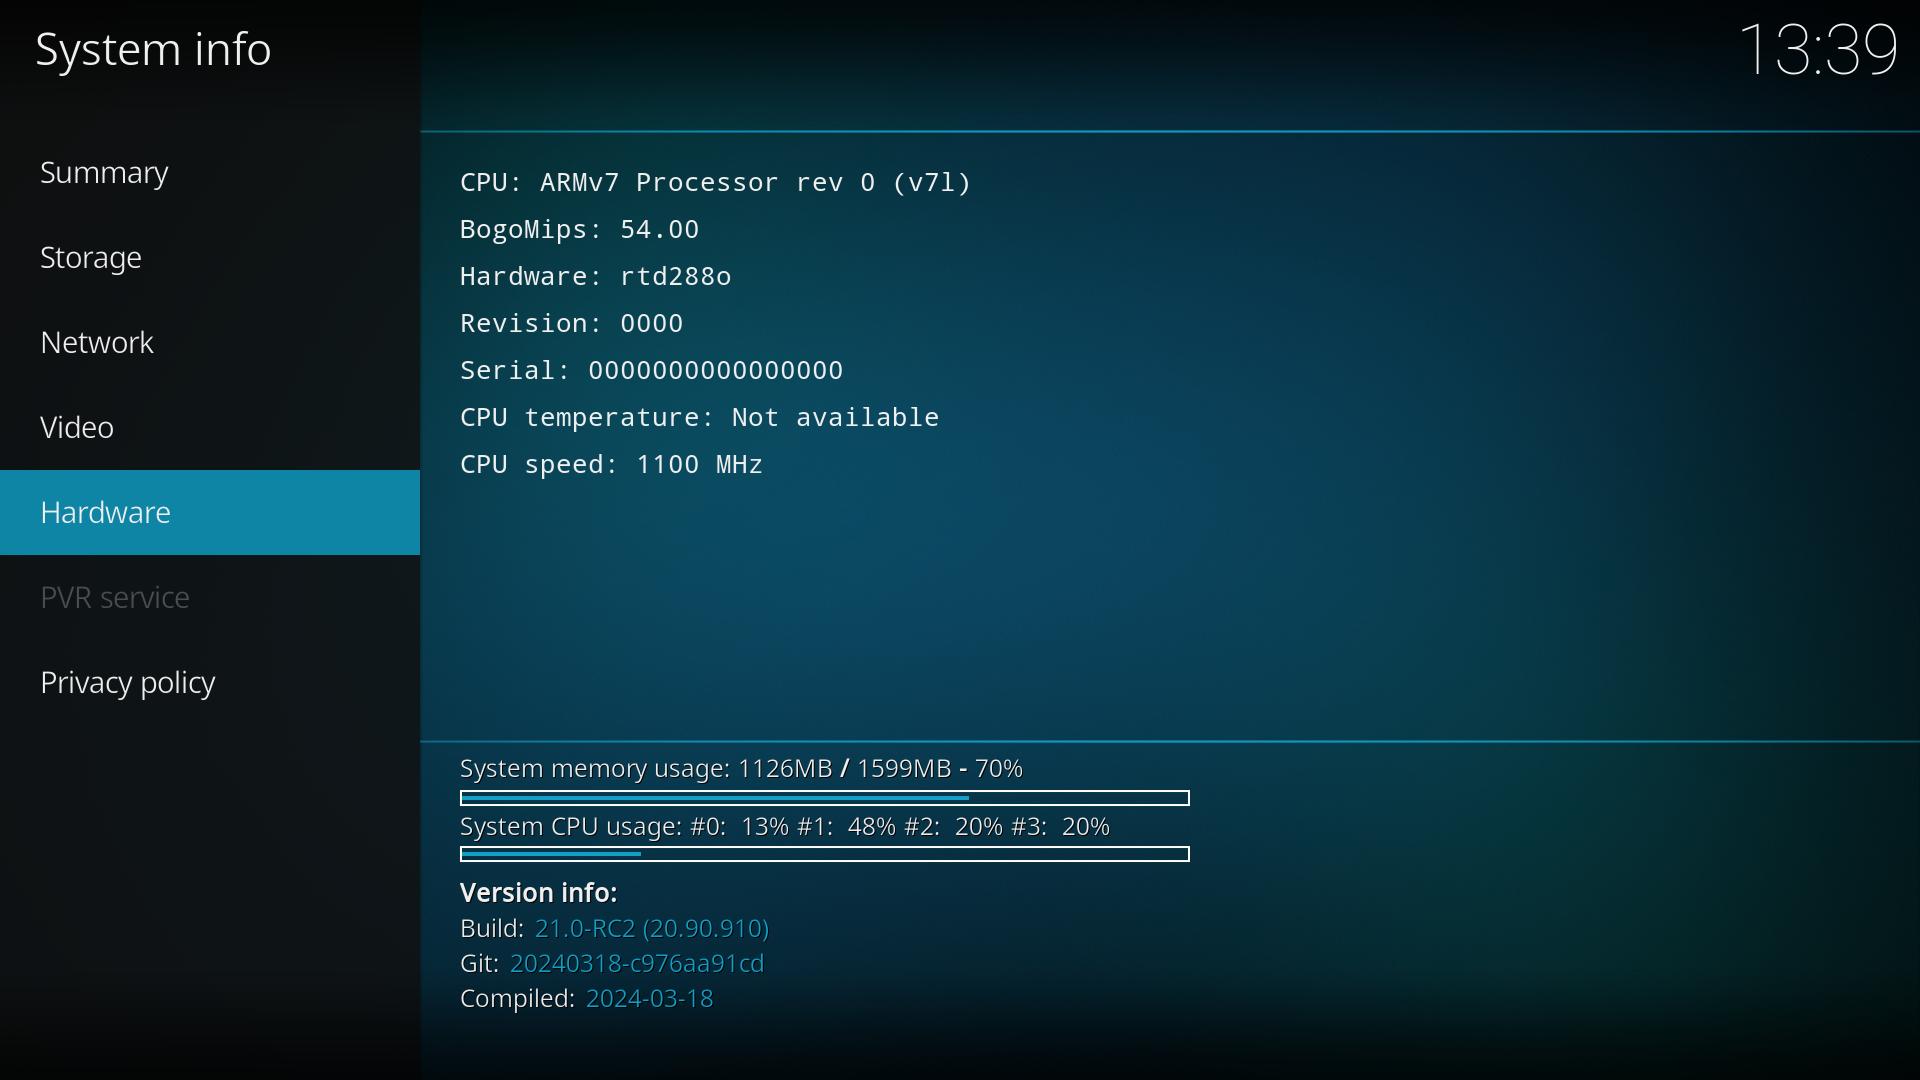Click the system memory usage bar

coord(824,798)
